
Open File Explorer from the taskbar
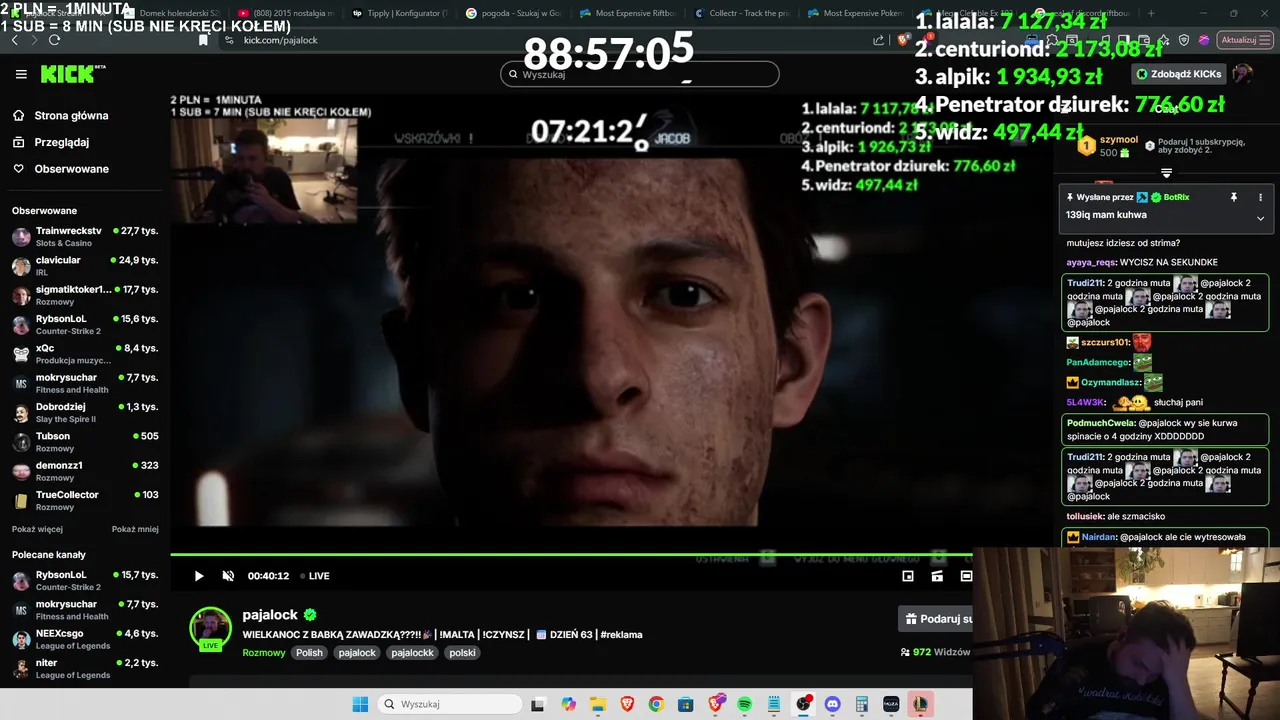(x=597, y=704)
